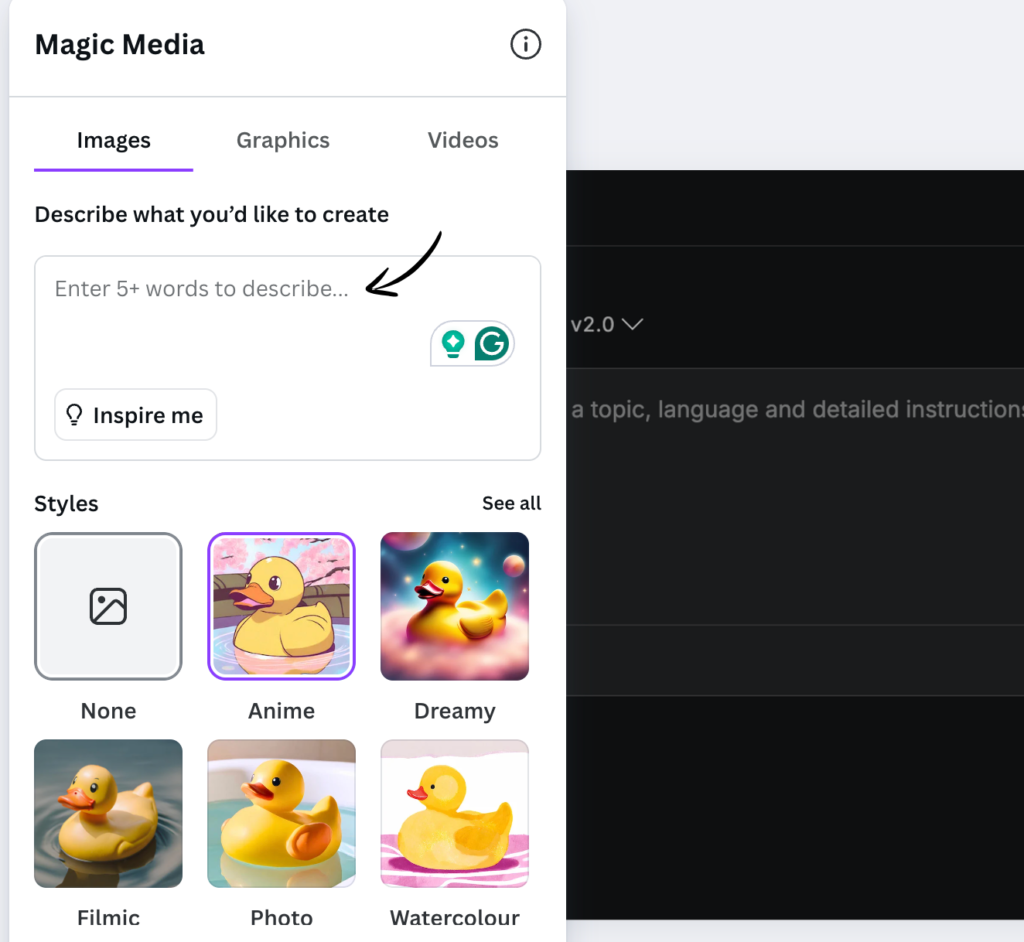The height and width of the screenshot is (942, 1024).
Task: Select the None style tile
Action: [x=108, y=606]
